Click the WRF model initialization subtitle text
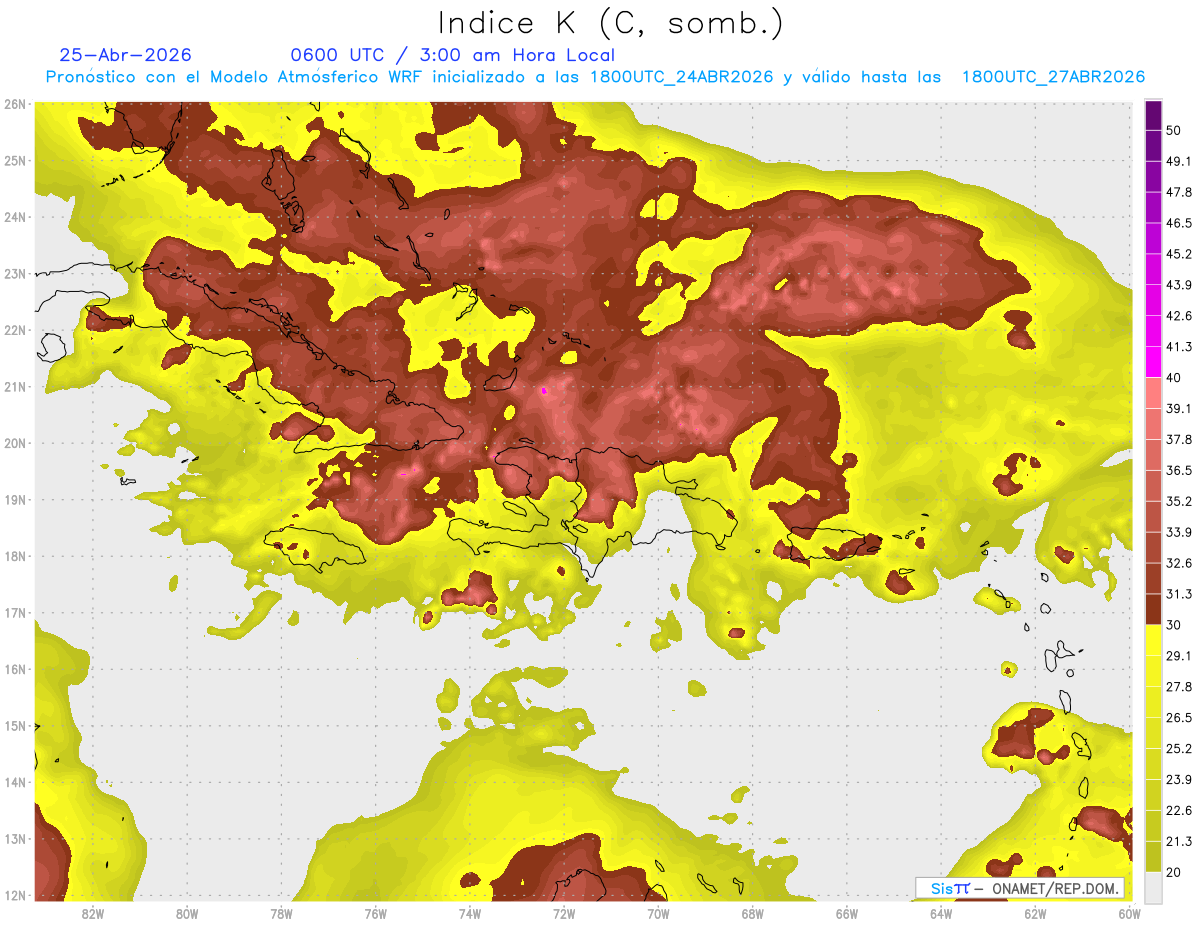The height and width of the screenshot is (927, 1200). [x=595, y=77]
